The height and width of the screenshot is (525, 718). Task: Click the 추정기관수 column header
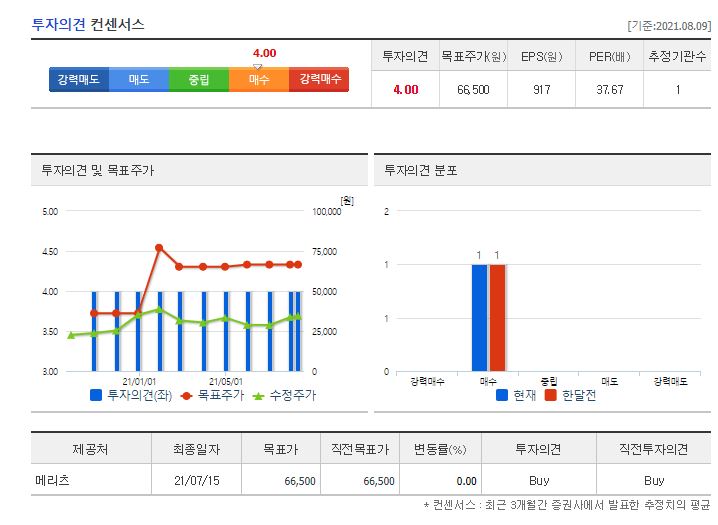click(677, 56)
